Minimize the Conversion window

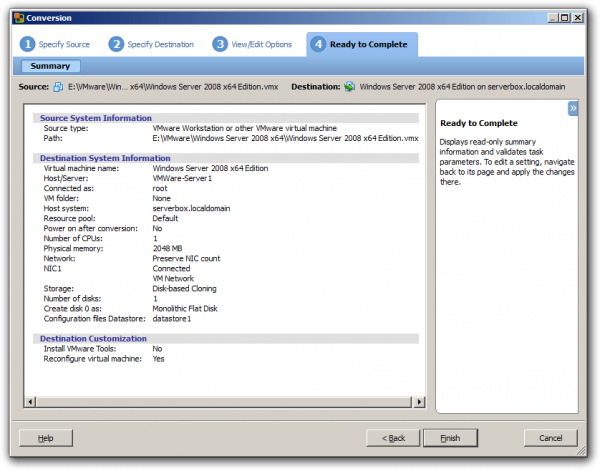tap(553, 18)
